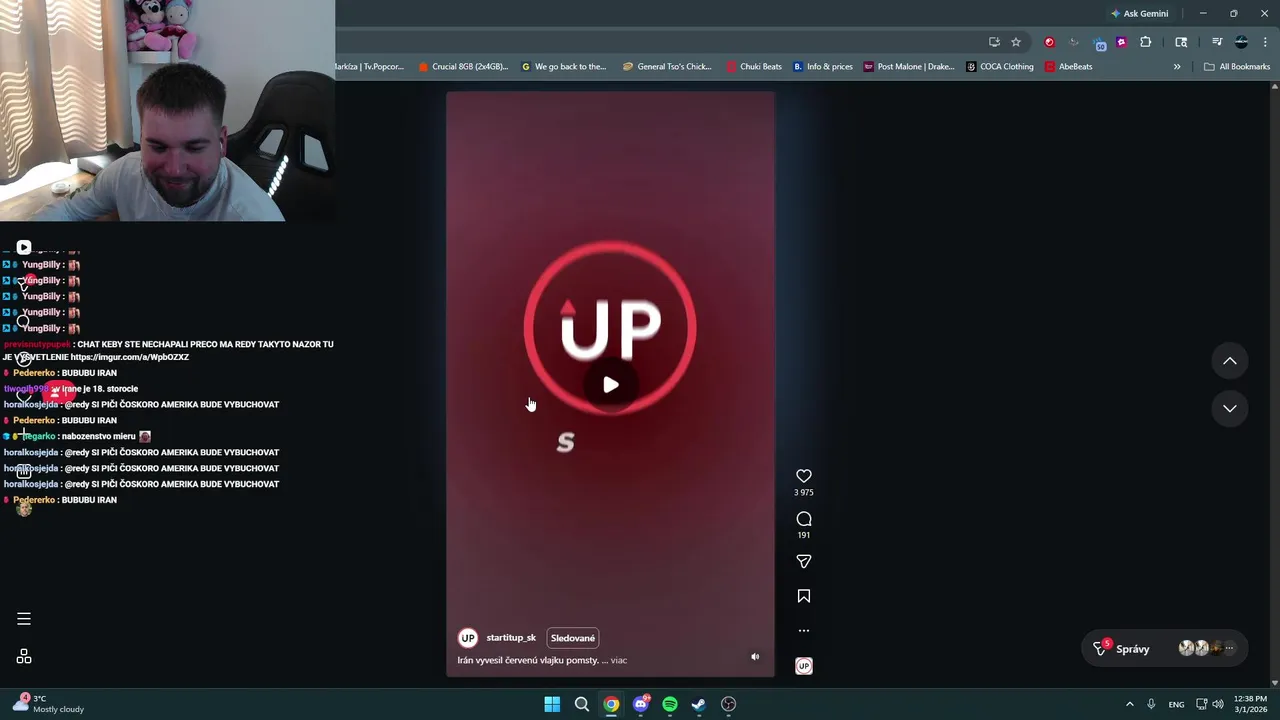Open the volume speaker tray icon
Screen dimensions: 1280x720
(x=1218, y=704)
